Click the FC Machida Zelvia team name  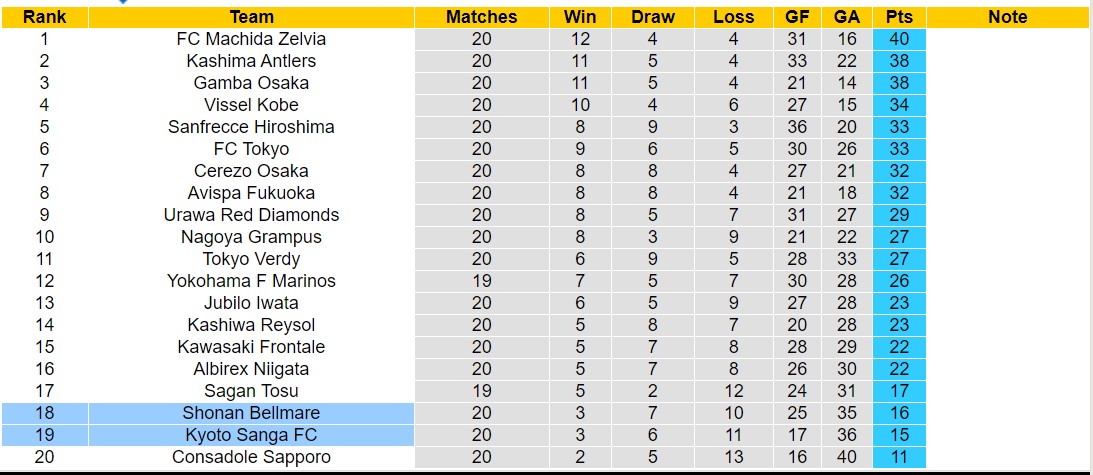click(x=251, y=39)
